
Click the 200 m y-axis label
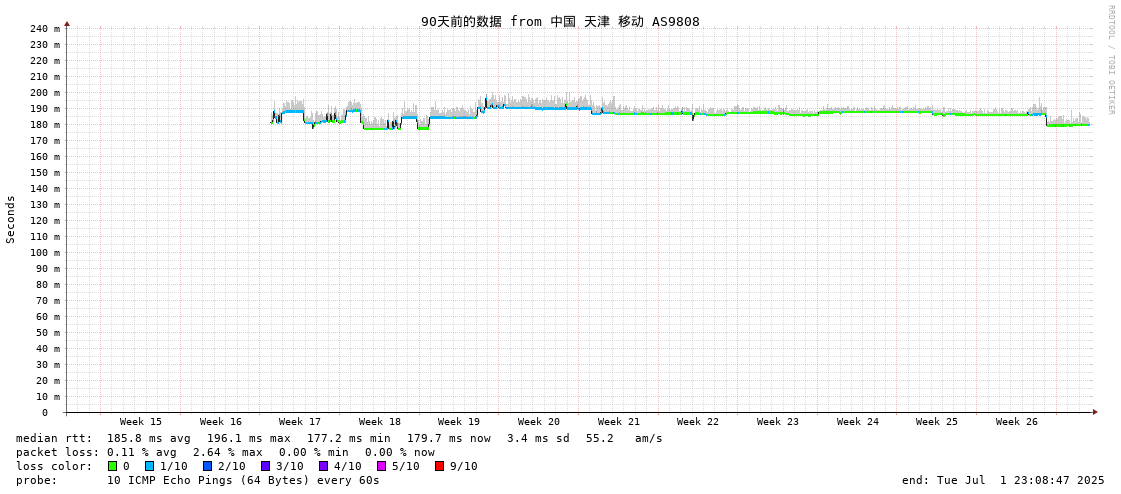point(46,93)
